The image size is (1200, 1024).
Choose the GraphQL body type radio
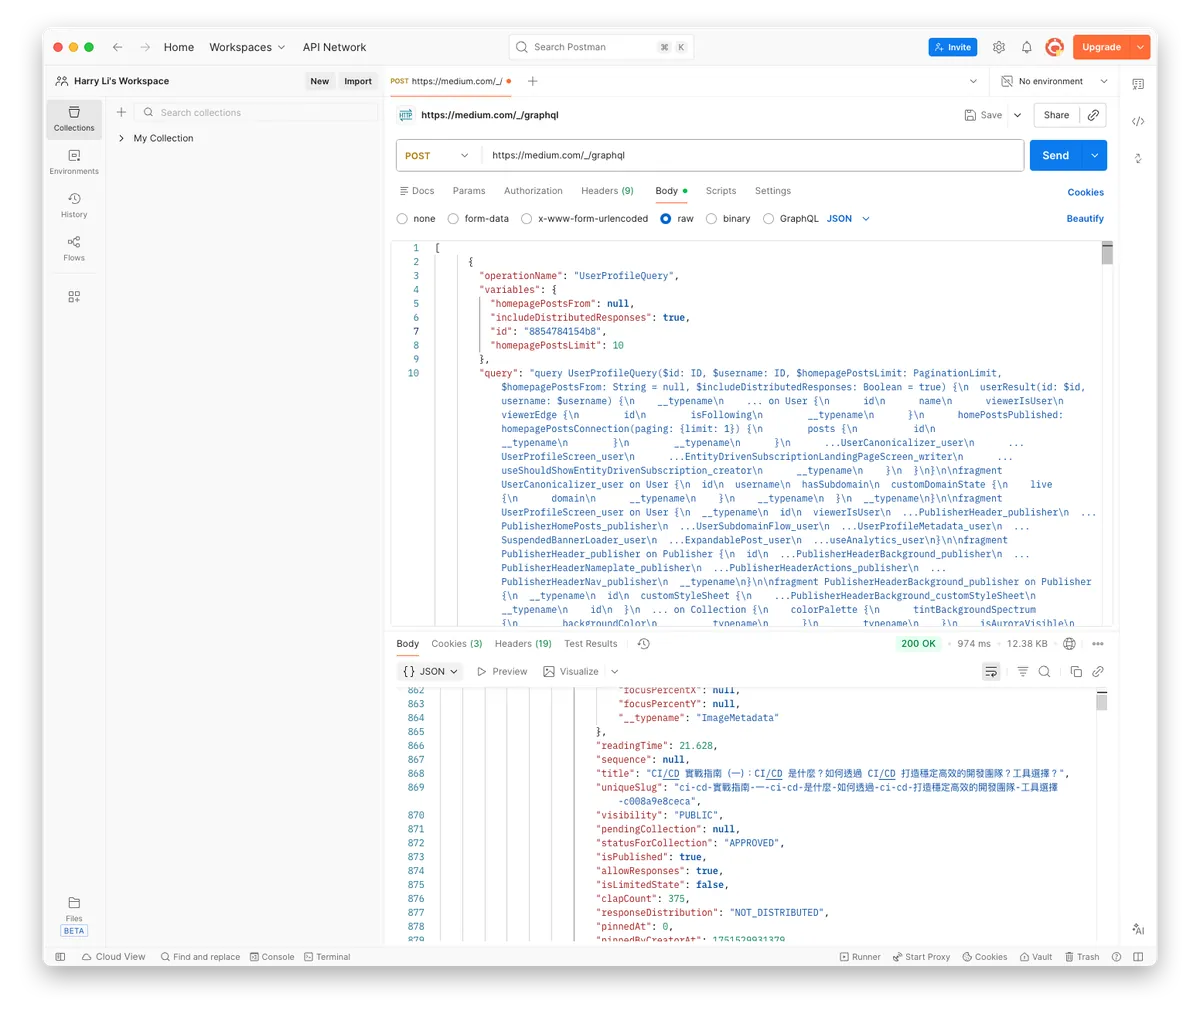[x=768, y=219]
